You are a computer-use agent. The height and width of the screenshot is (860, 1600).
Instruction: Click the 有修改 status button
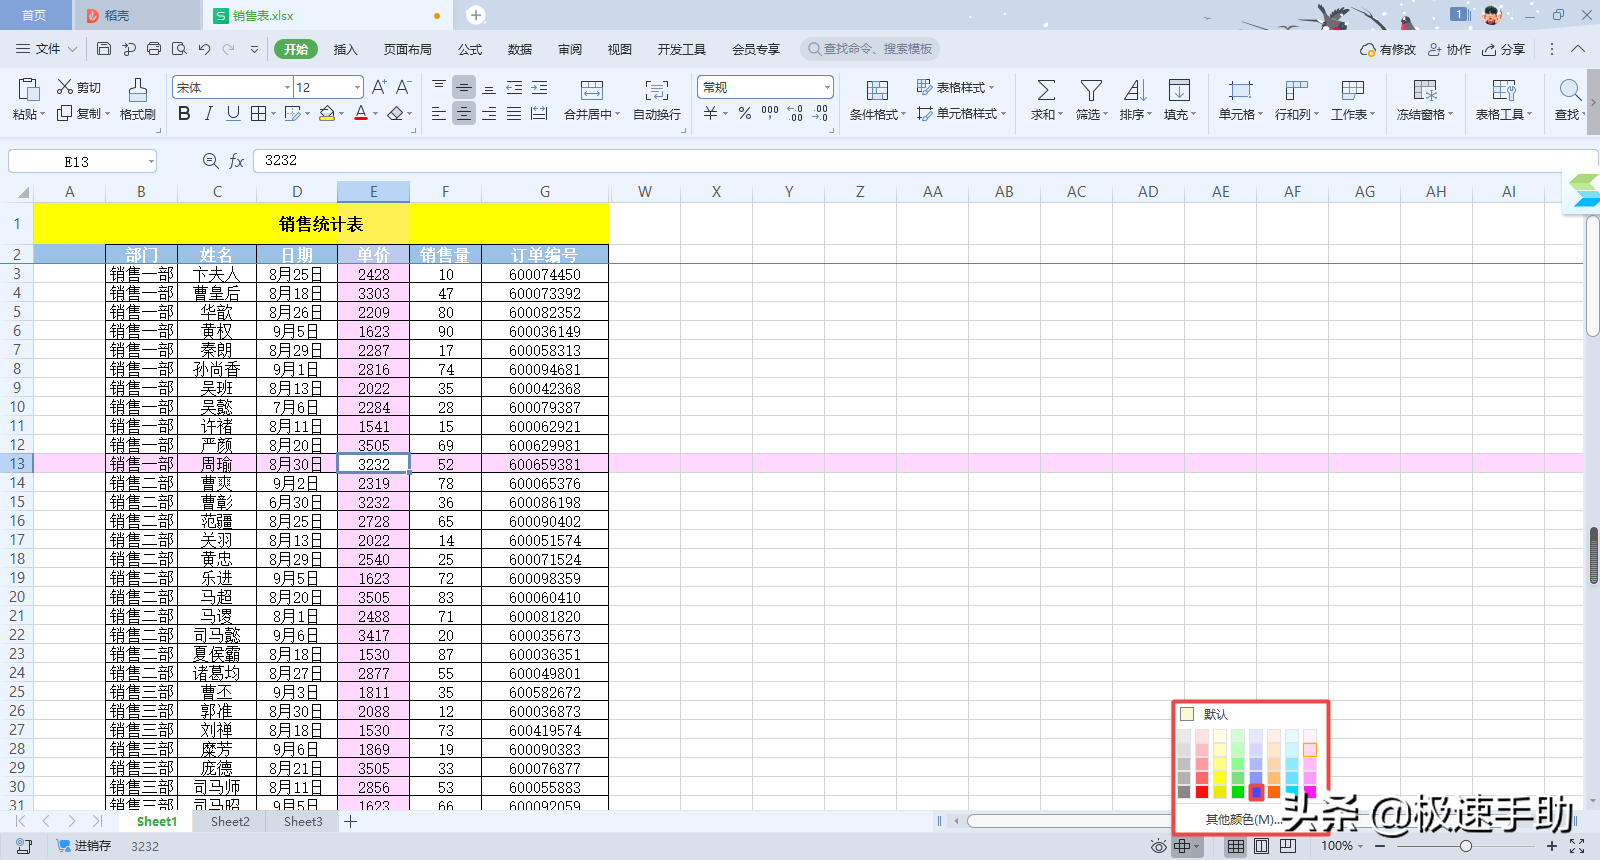pyautogui.click(x=1388, y=49)
